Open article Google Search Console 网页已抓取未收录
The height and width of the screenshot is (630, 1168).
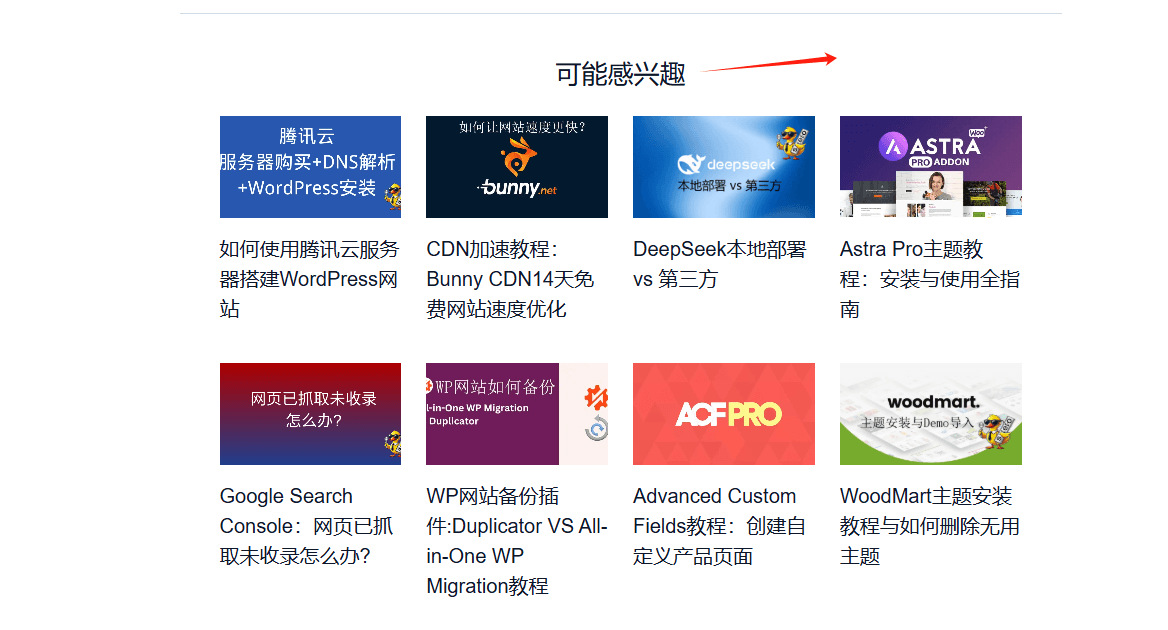(306, 526)
